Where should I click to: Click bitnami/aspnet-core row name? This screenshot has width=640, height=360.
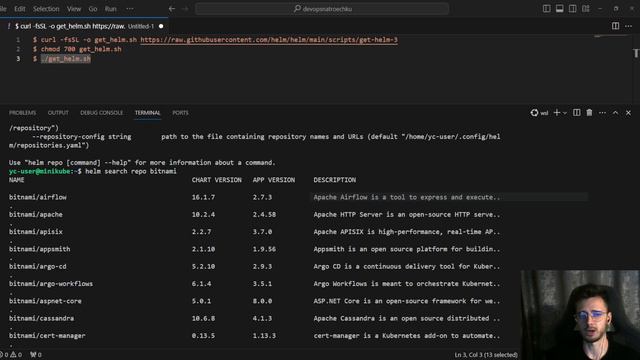click(x=45, y=301)
